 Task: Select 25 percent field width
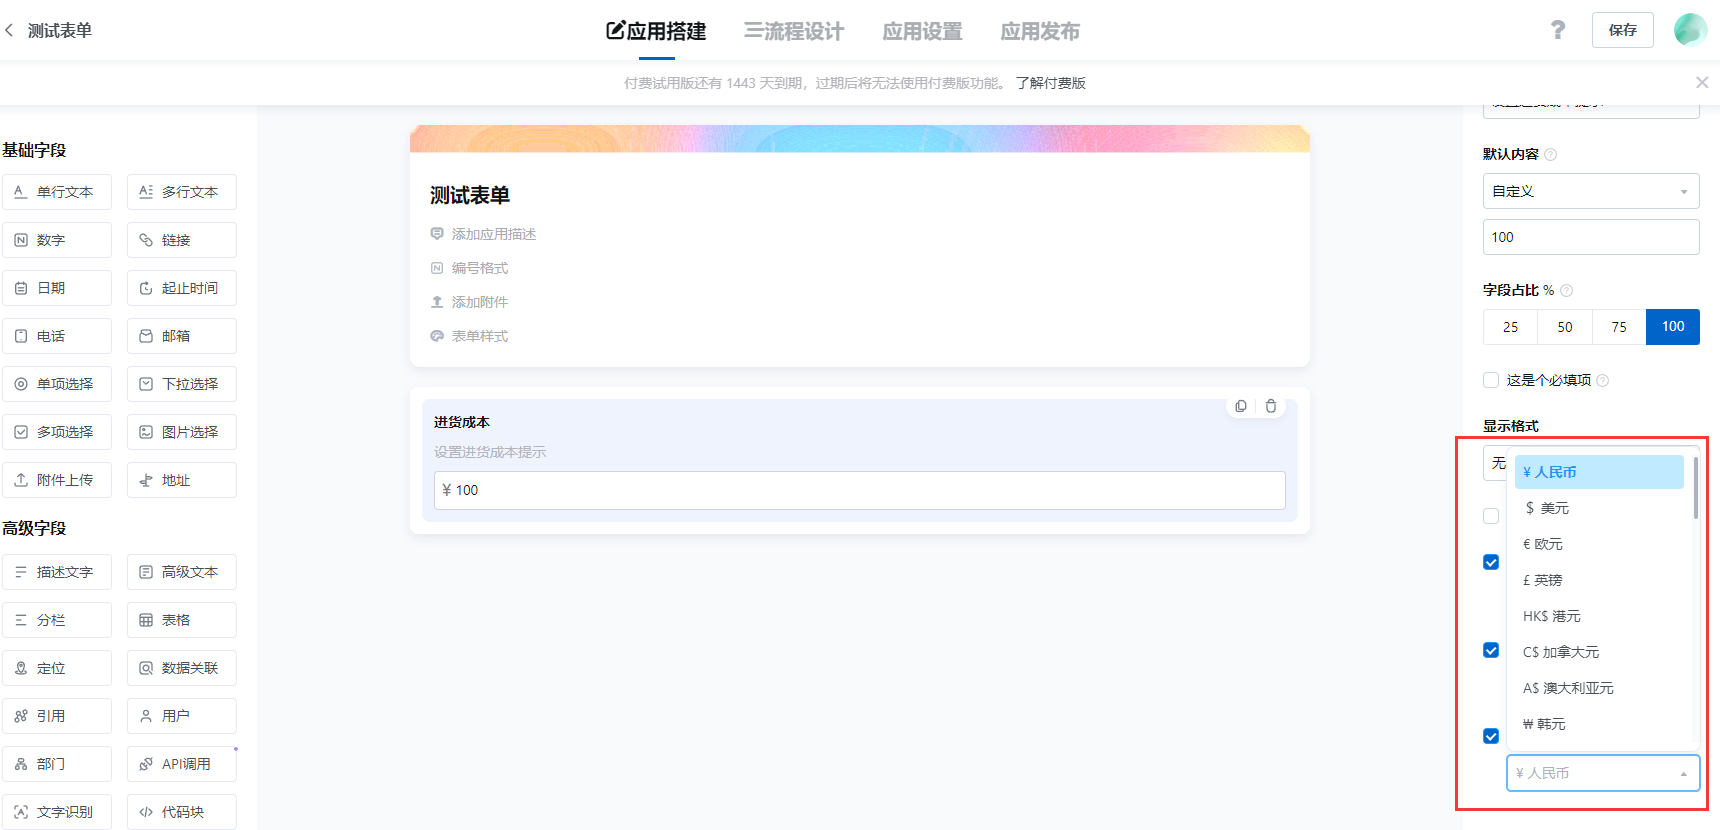pos(1510,327)
